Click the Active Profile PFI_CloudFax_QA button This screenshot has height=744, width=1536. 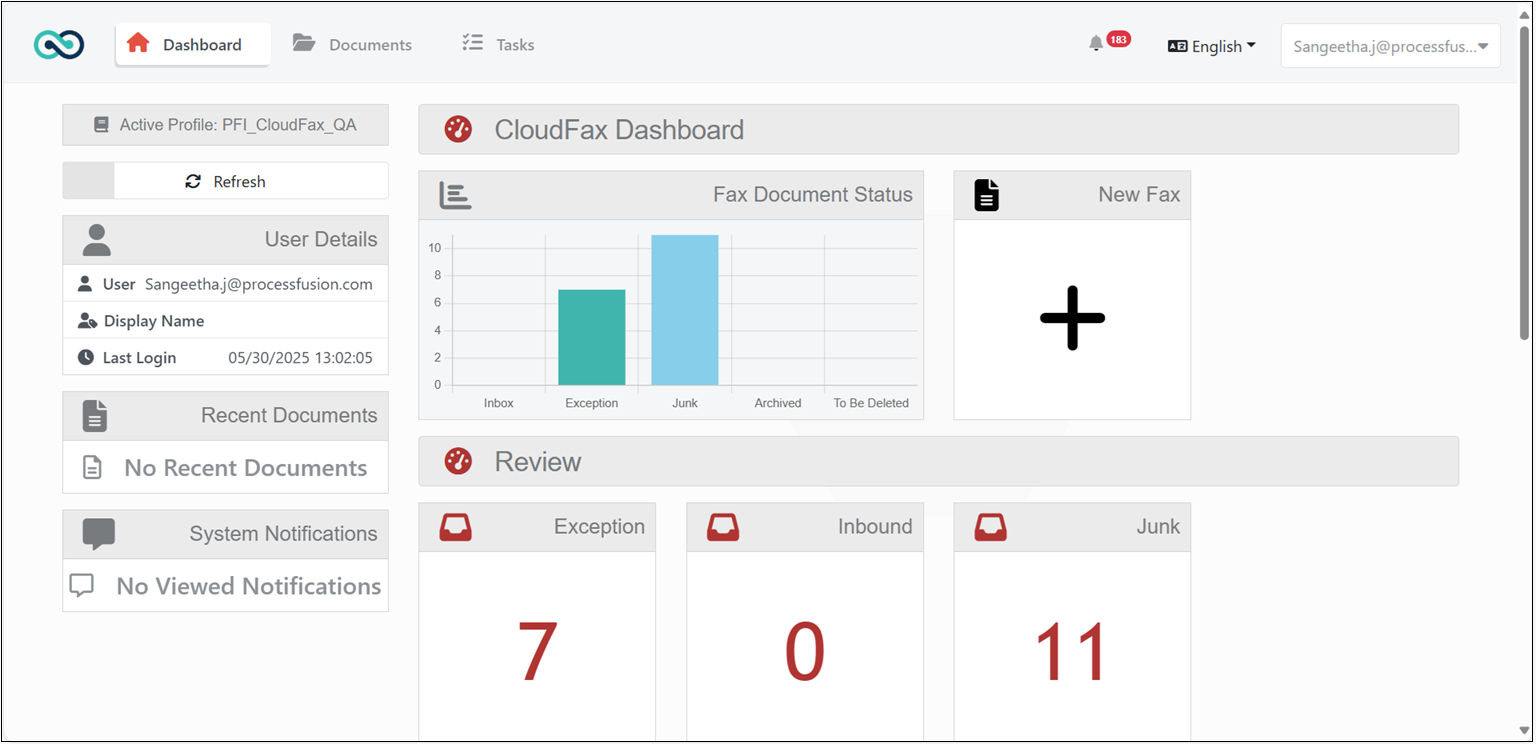click(225, 125)
